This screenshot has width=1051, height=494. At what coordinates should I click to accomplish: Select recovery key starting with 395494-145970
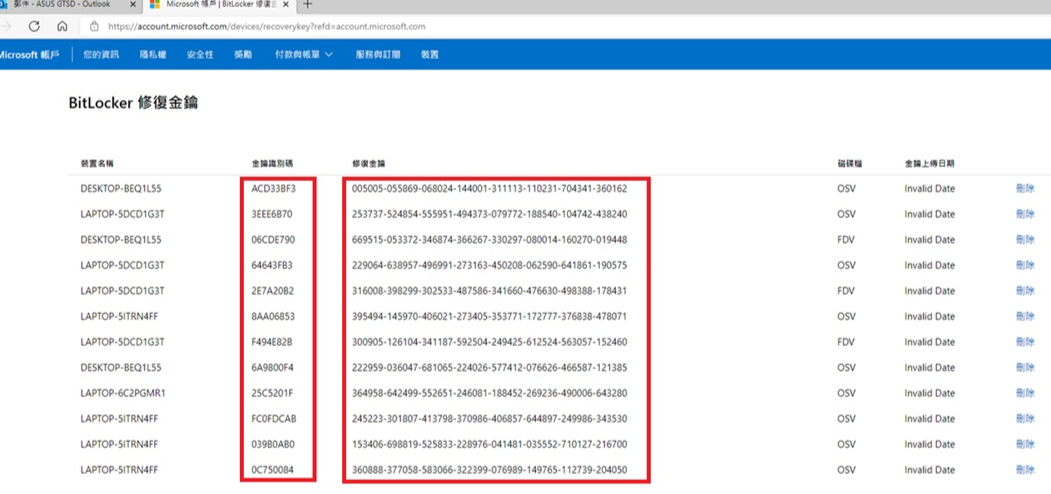coord(489,316)
